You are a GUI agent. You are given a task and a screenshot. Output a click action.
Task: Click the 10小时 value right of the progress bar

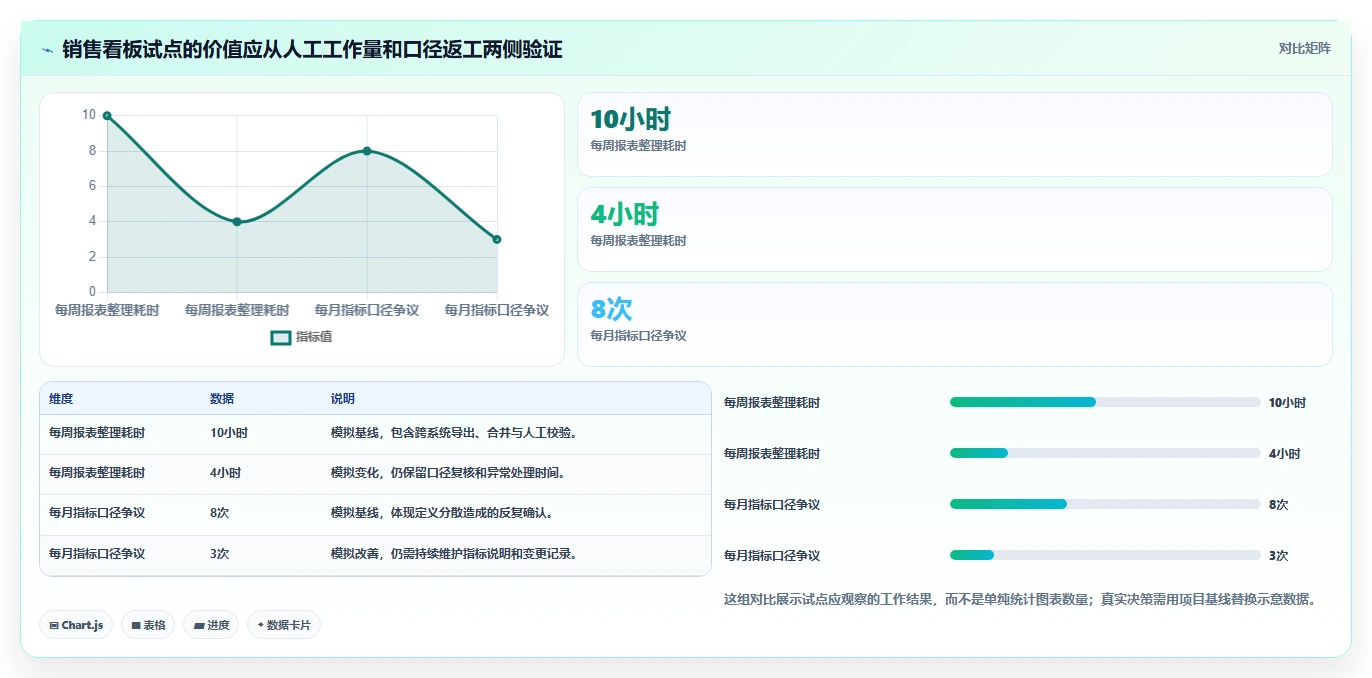pyautogui.click(x=1287, y=403)
